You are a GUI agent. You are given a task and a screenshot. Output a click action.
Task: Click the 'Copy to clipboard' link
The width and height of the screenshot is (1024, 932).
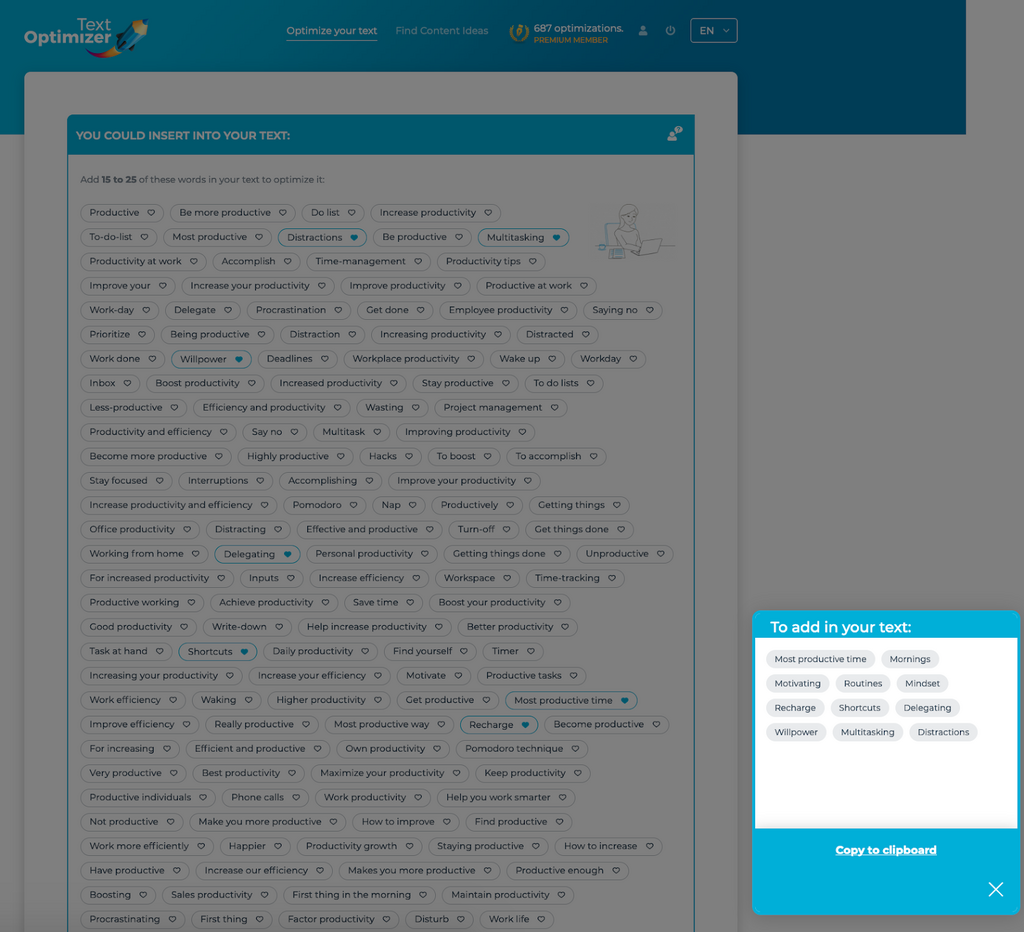pos(885,850)
